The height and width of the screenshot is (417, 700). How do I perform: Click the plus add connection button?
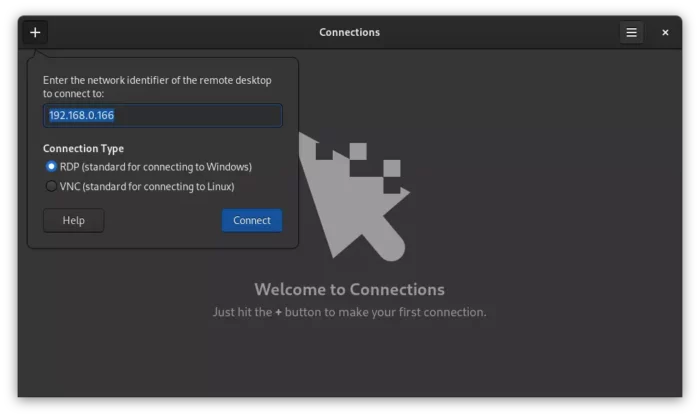pyautogui.click(x=35, y=33)
